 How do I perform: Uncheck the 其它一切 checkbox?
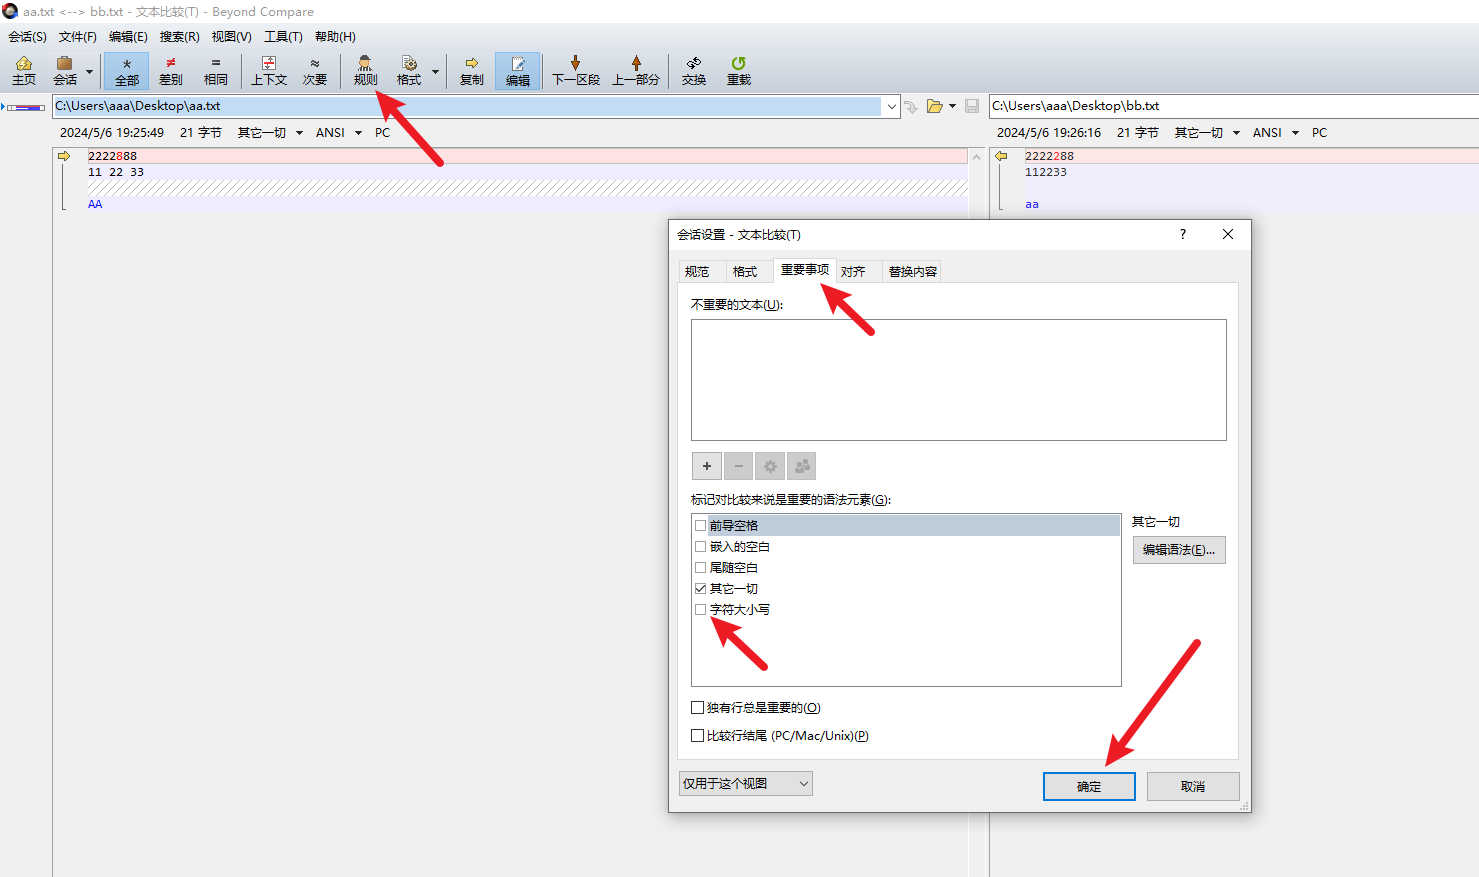[701, 589]
